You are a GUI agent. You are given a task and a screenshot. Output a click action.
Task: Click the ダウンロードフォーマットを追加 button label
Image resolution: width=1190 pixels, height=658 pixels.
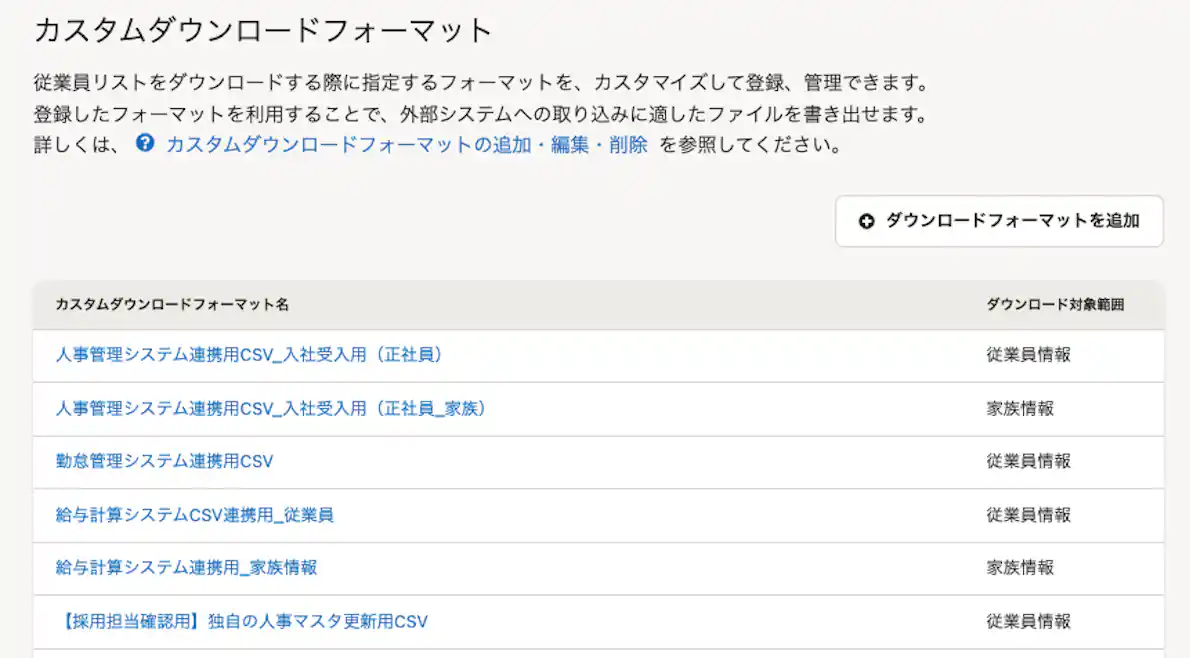[1012, 221]
